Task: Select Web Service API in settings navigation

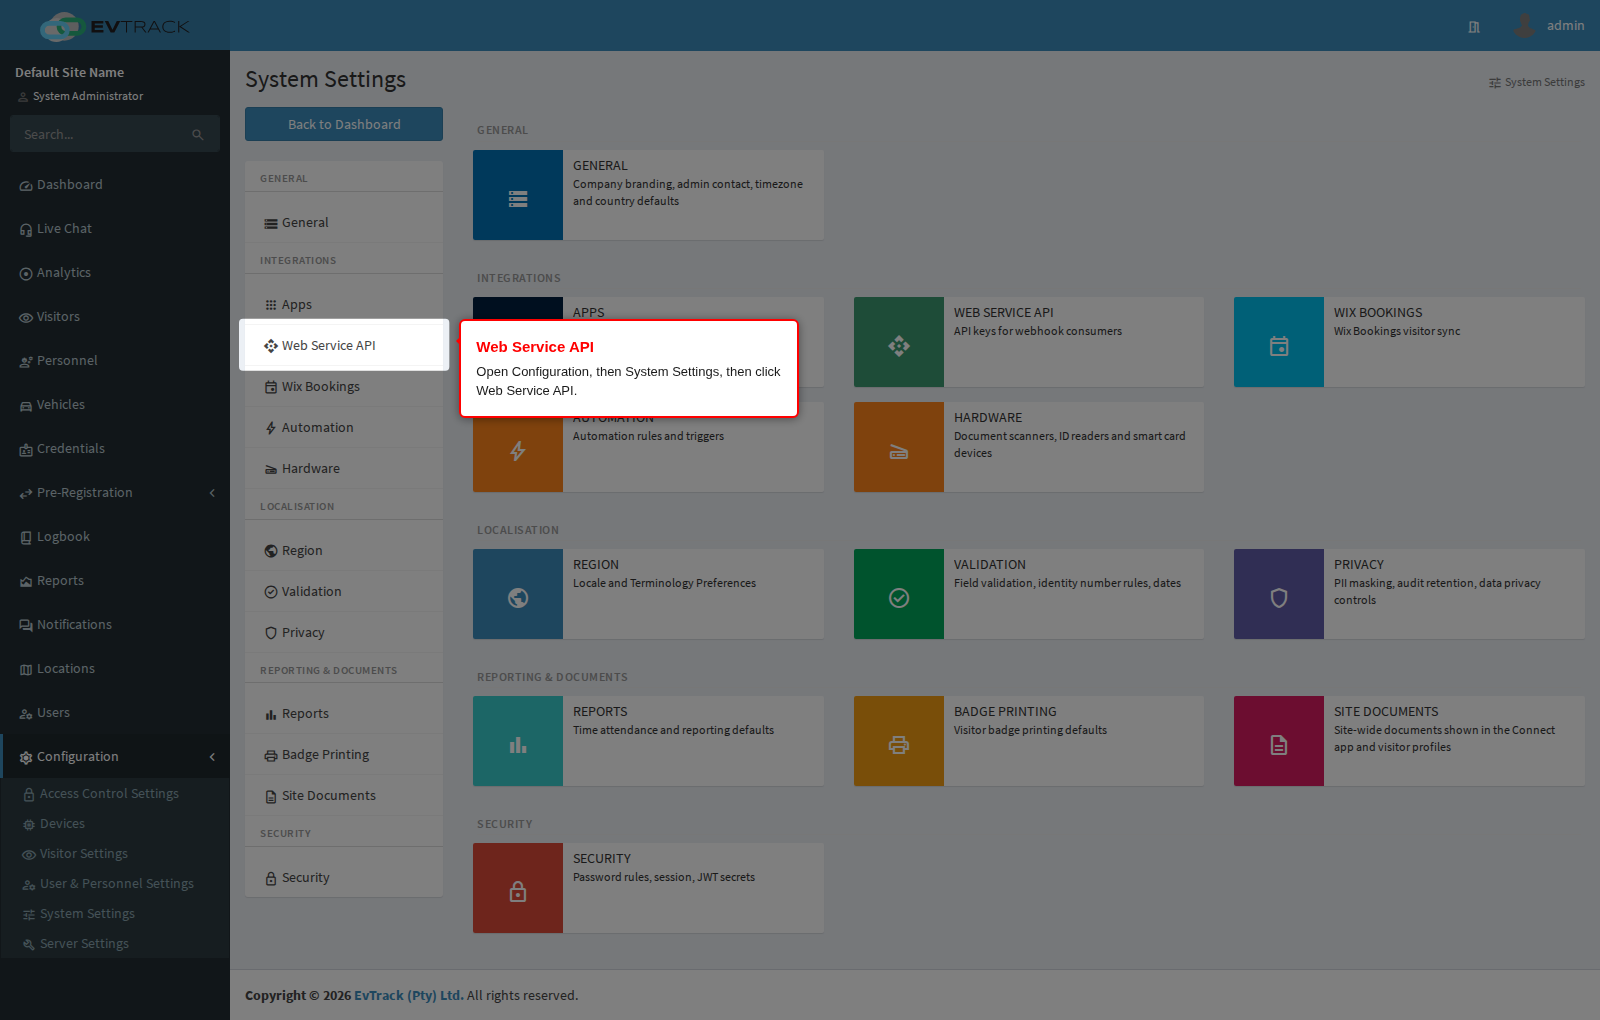Action: pos(344,346)
